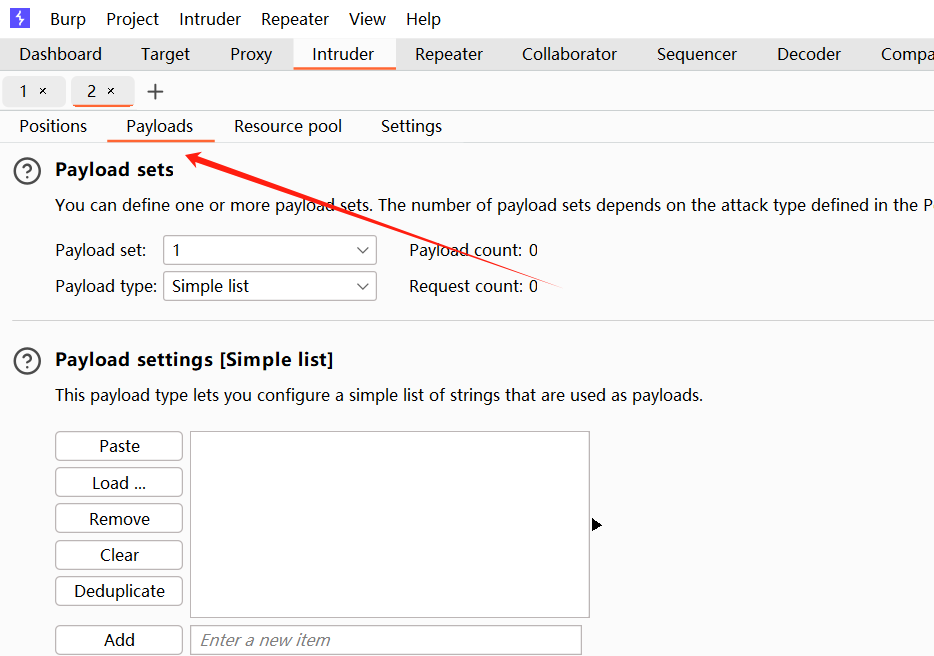Switch to the Proxy tab
The image size is (934, 656).
251,54
